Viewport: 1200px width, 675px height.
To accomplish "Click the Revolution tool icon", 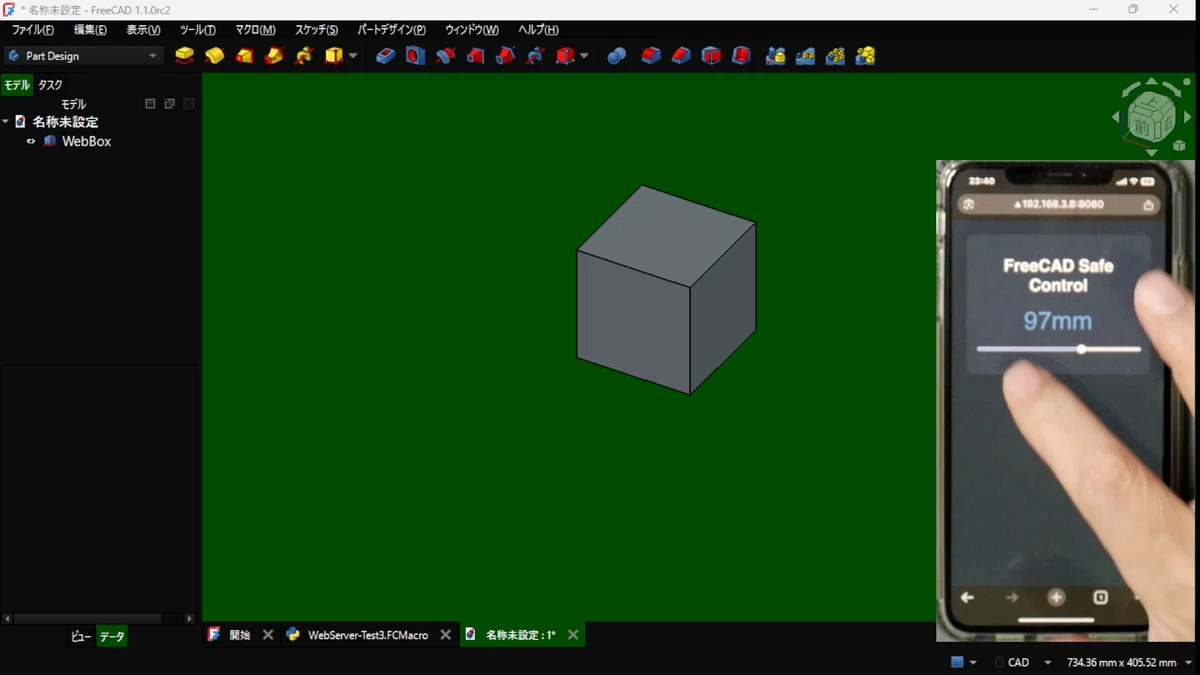I will pos(214,56).
